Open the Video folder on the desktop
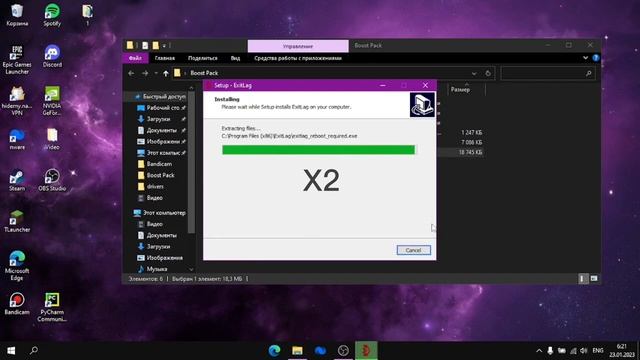This screenshot has width=640, height=360. click(52, 139)
